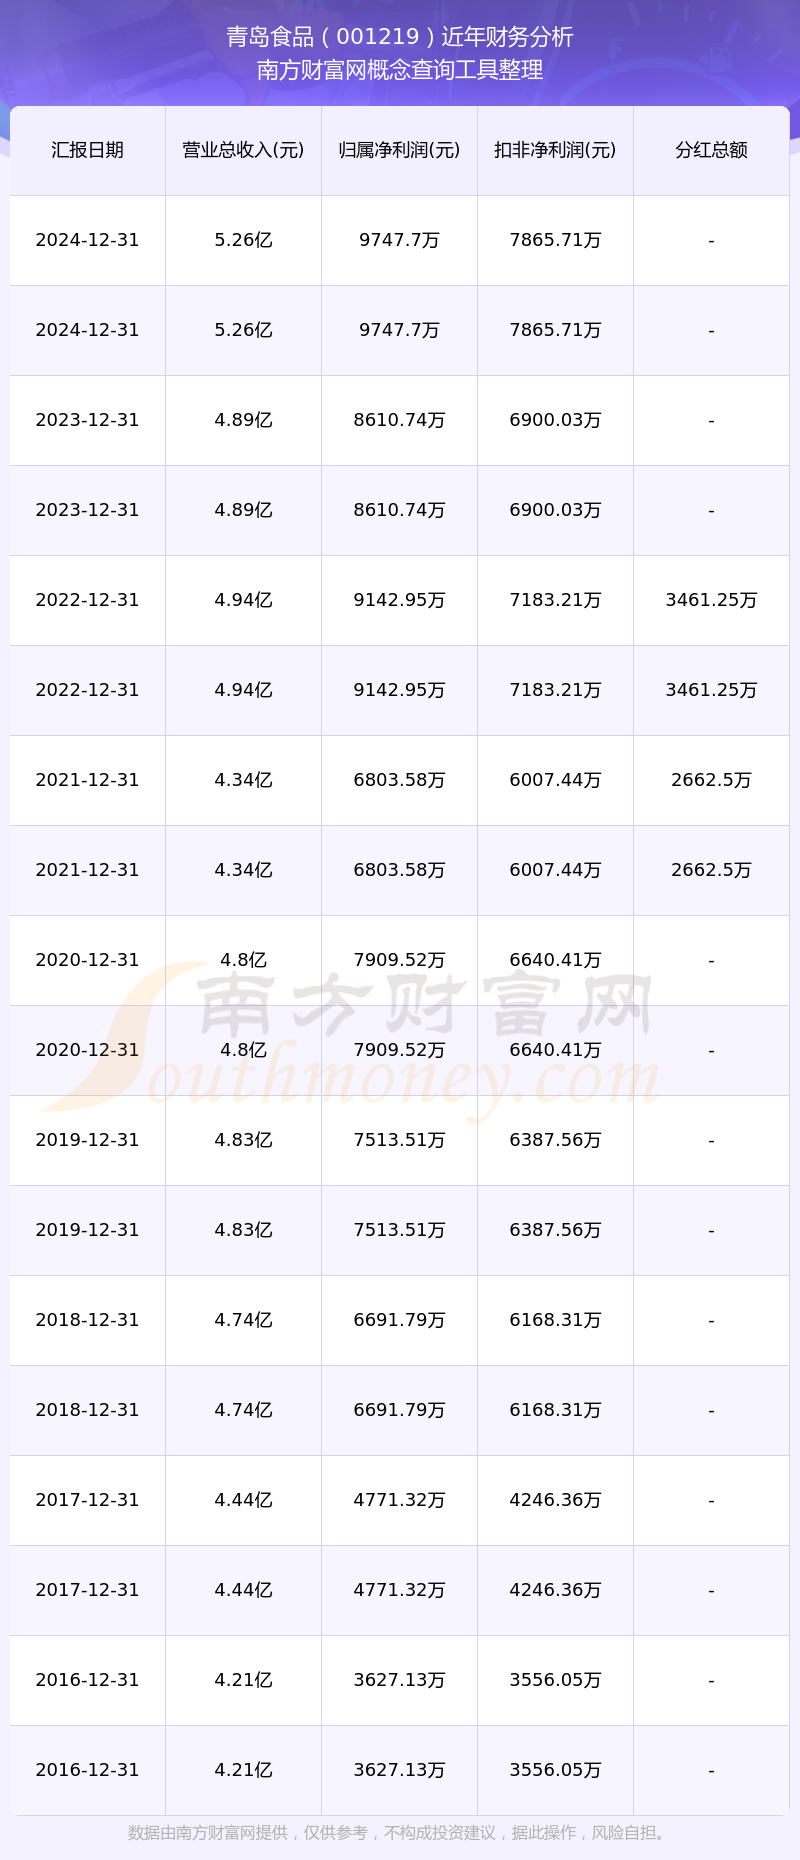Select 4.74亿 in the second 2018-12-31 row

click(x=243, y=1410)
